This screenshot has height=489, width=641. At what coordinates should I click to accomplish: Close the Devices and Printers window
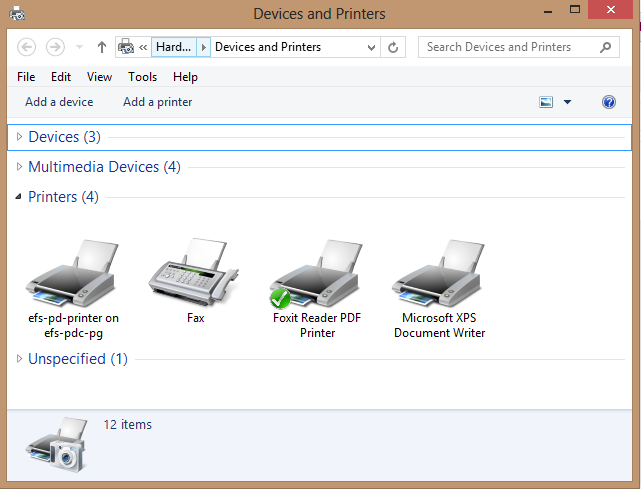[x=611, y=10]
